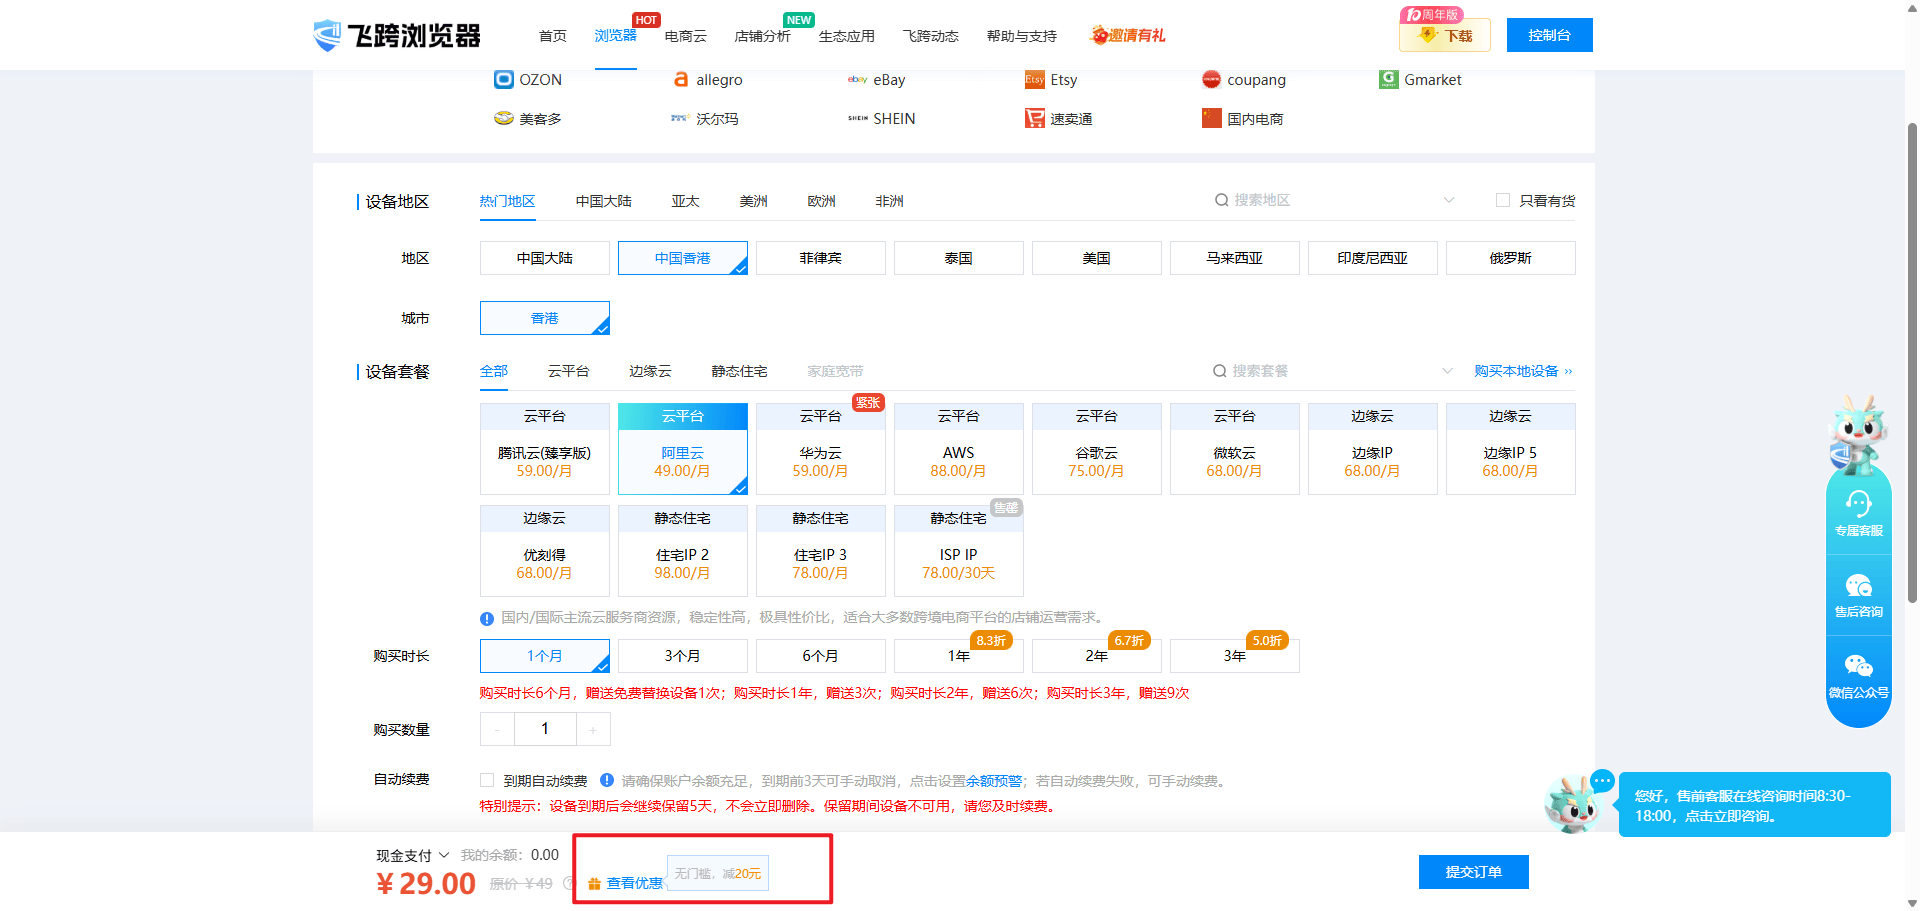Switch to the 亚太 region tab

pyautogui.click(x=685, y=201)
